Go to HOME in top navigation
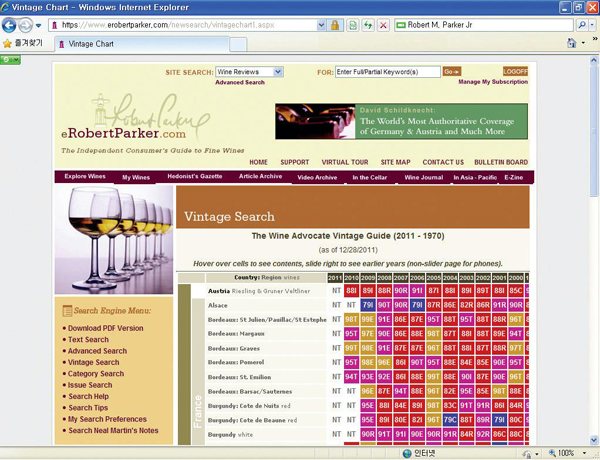The width and height of the screenshot is (600, 460). coord(258,162)
